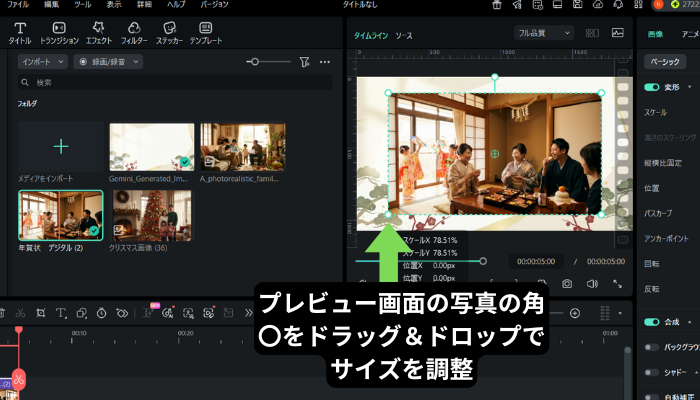Open the ツール menu

(83, 4)
